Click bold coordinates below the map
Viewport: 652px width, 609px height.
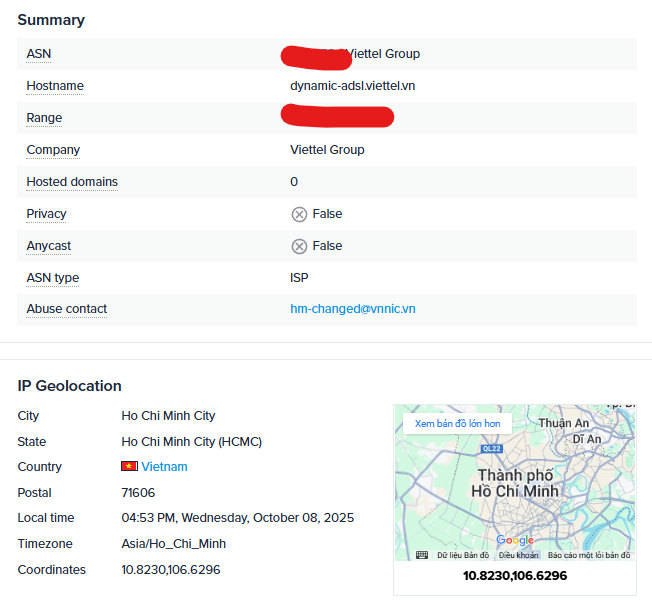(515, 576)
